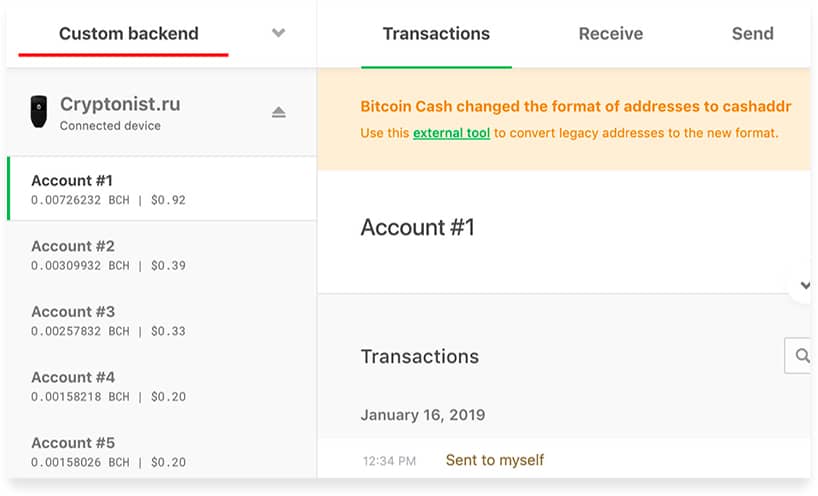Follow the external tool link
The height and width of the screenshot is (496, 818).
click(x=451, y=133)
